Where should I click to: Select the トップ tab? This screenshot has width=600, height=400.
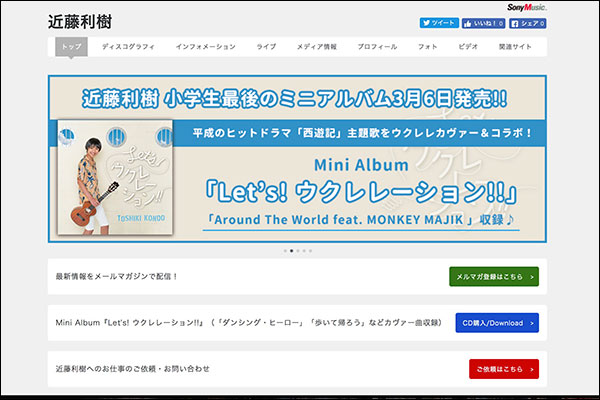[71, 47]
